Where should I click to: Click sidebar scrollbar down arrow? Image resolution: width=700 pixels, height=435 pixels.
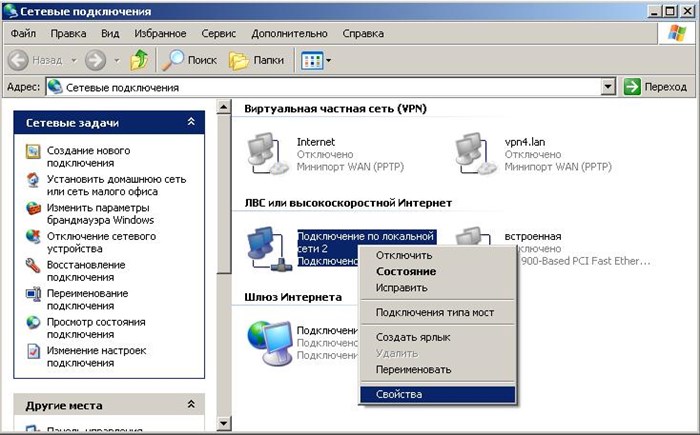[x=223, y=422]
